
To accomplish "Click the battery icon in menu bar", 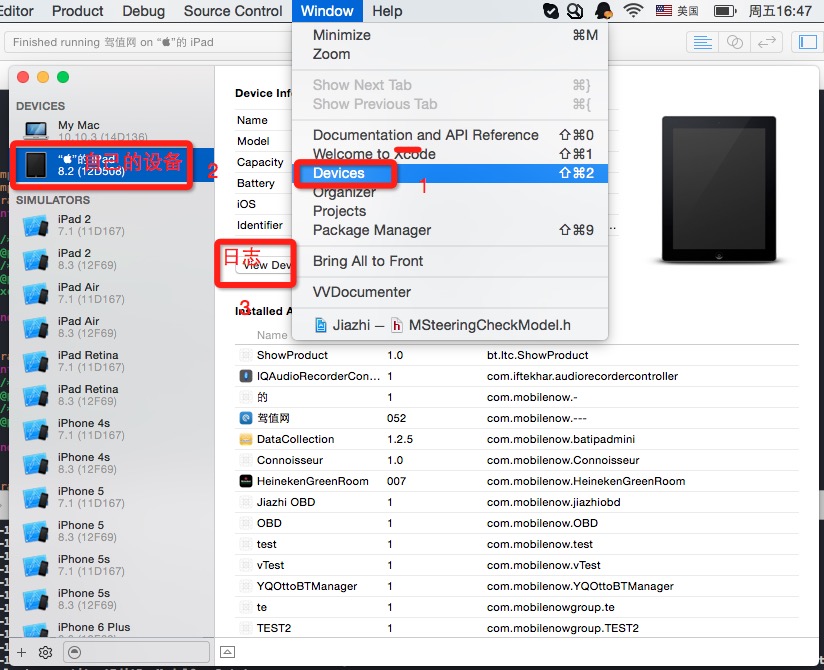I will [x=725, y=11].
